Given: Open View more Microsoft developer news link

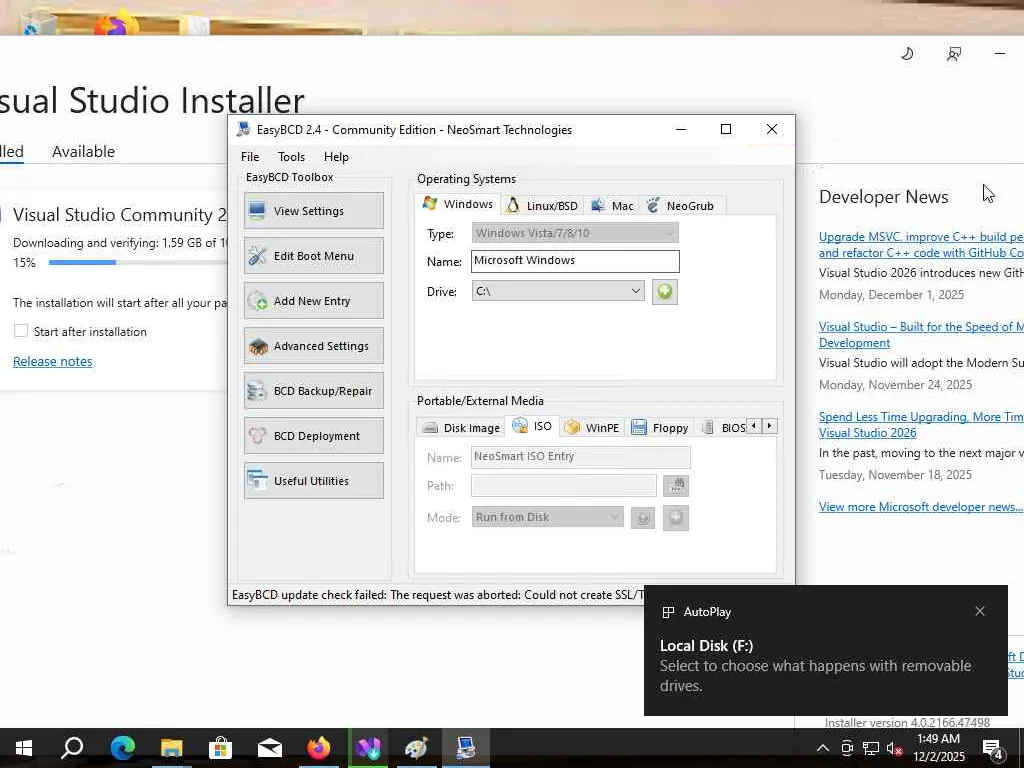Looking at the screenshot, I should [x=921, y=507].
